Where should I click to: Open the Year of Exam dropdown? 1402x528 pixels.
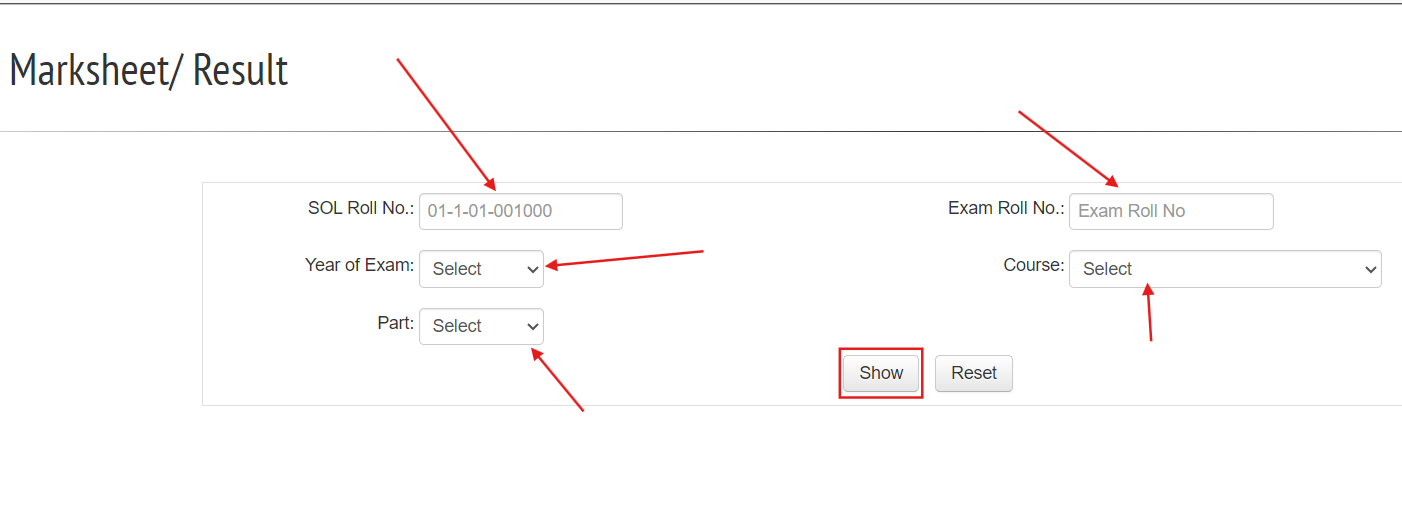pyautogui.click(x=480, y=269)
